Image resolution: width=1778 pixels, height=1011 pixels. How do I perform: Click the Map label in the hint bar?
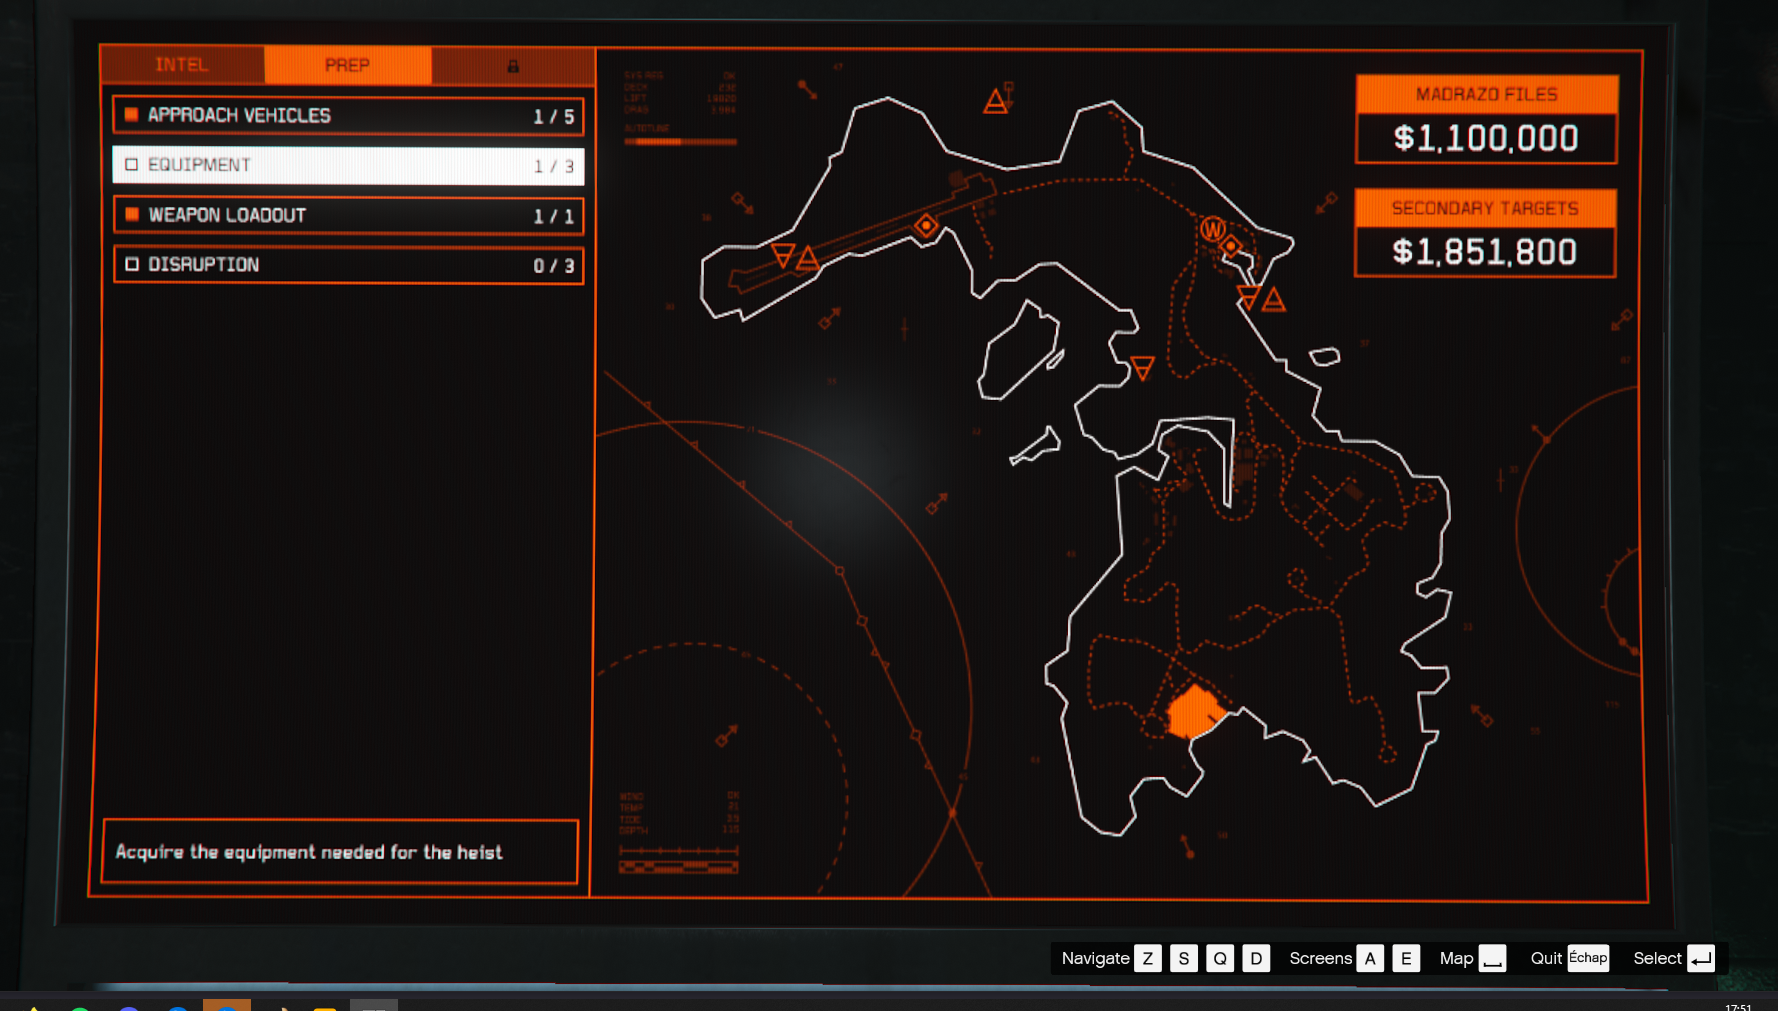(1456, 959)
